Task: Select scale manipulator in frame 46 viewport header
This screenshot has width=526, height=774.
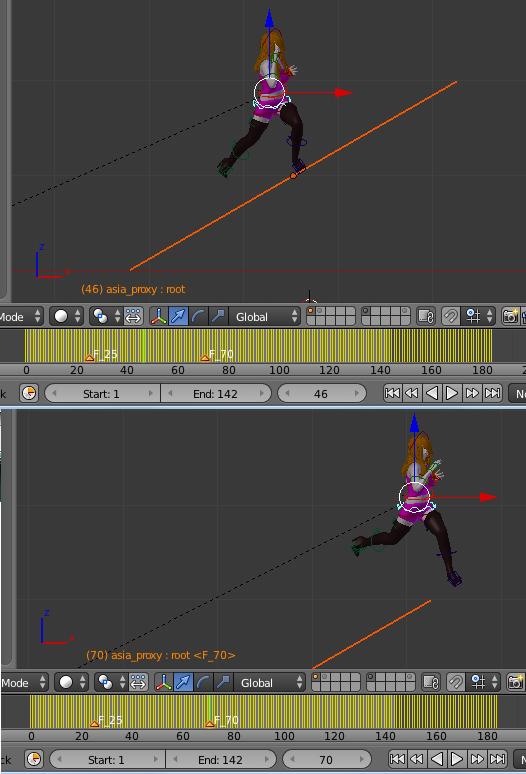Action: [x=218, y=316]
